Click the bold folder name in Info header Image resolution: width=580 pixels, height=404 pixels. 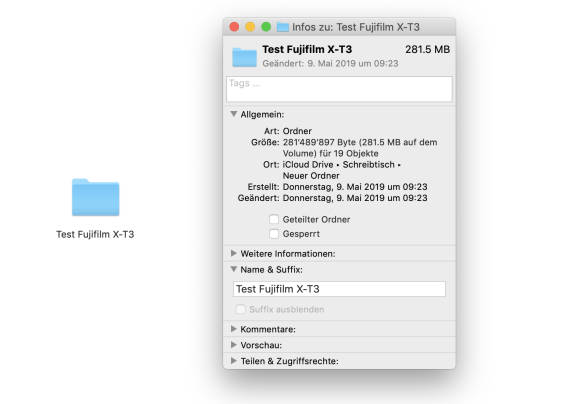[x=307, y=49]
